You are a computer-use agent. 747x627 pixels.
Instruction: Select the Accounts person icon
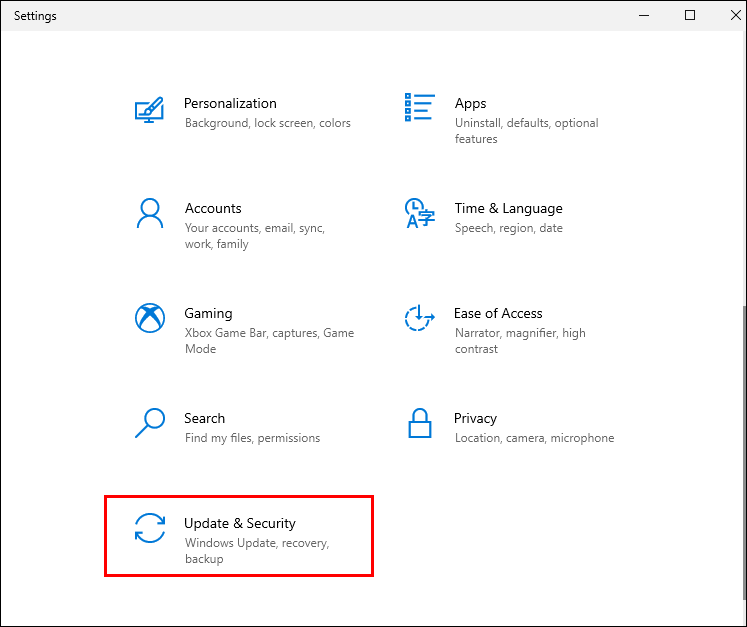150,213
